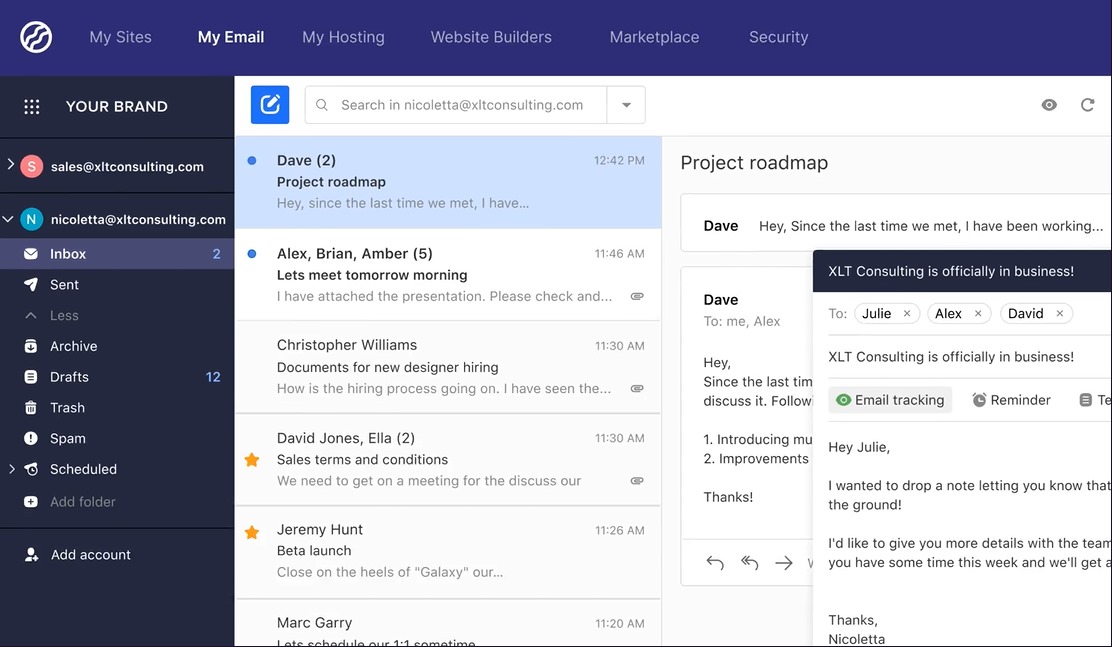1112x647 pixels.
Task: Compose a new email with the blue pencil button
Action: pos(270,105)
